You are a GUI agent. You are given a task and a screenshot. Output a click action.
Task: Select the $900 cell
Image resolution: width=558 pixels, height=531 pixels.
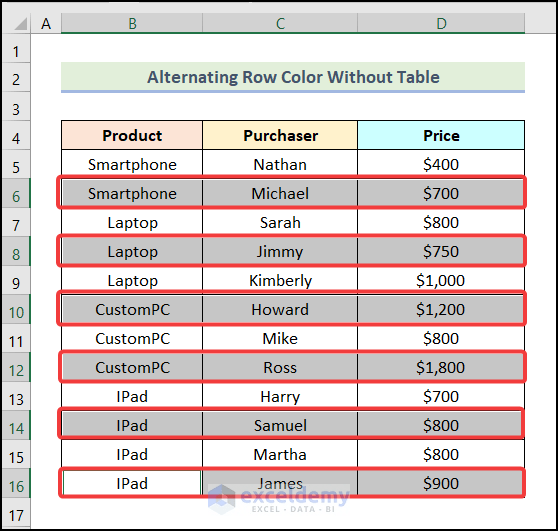tap(441, 483)
